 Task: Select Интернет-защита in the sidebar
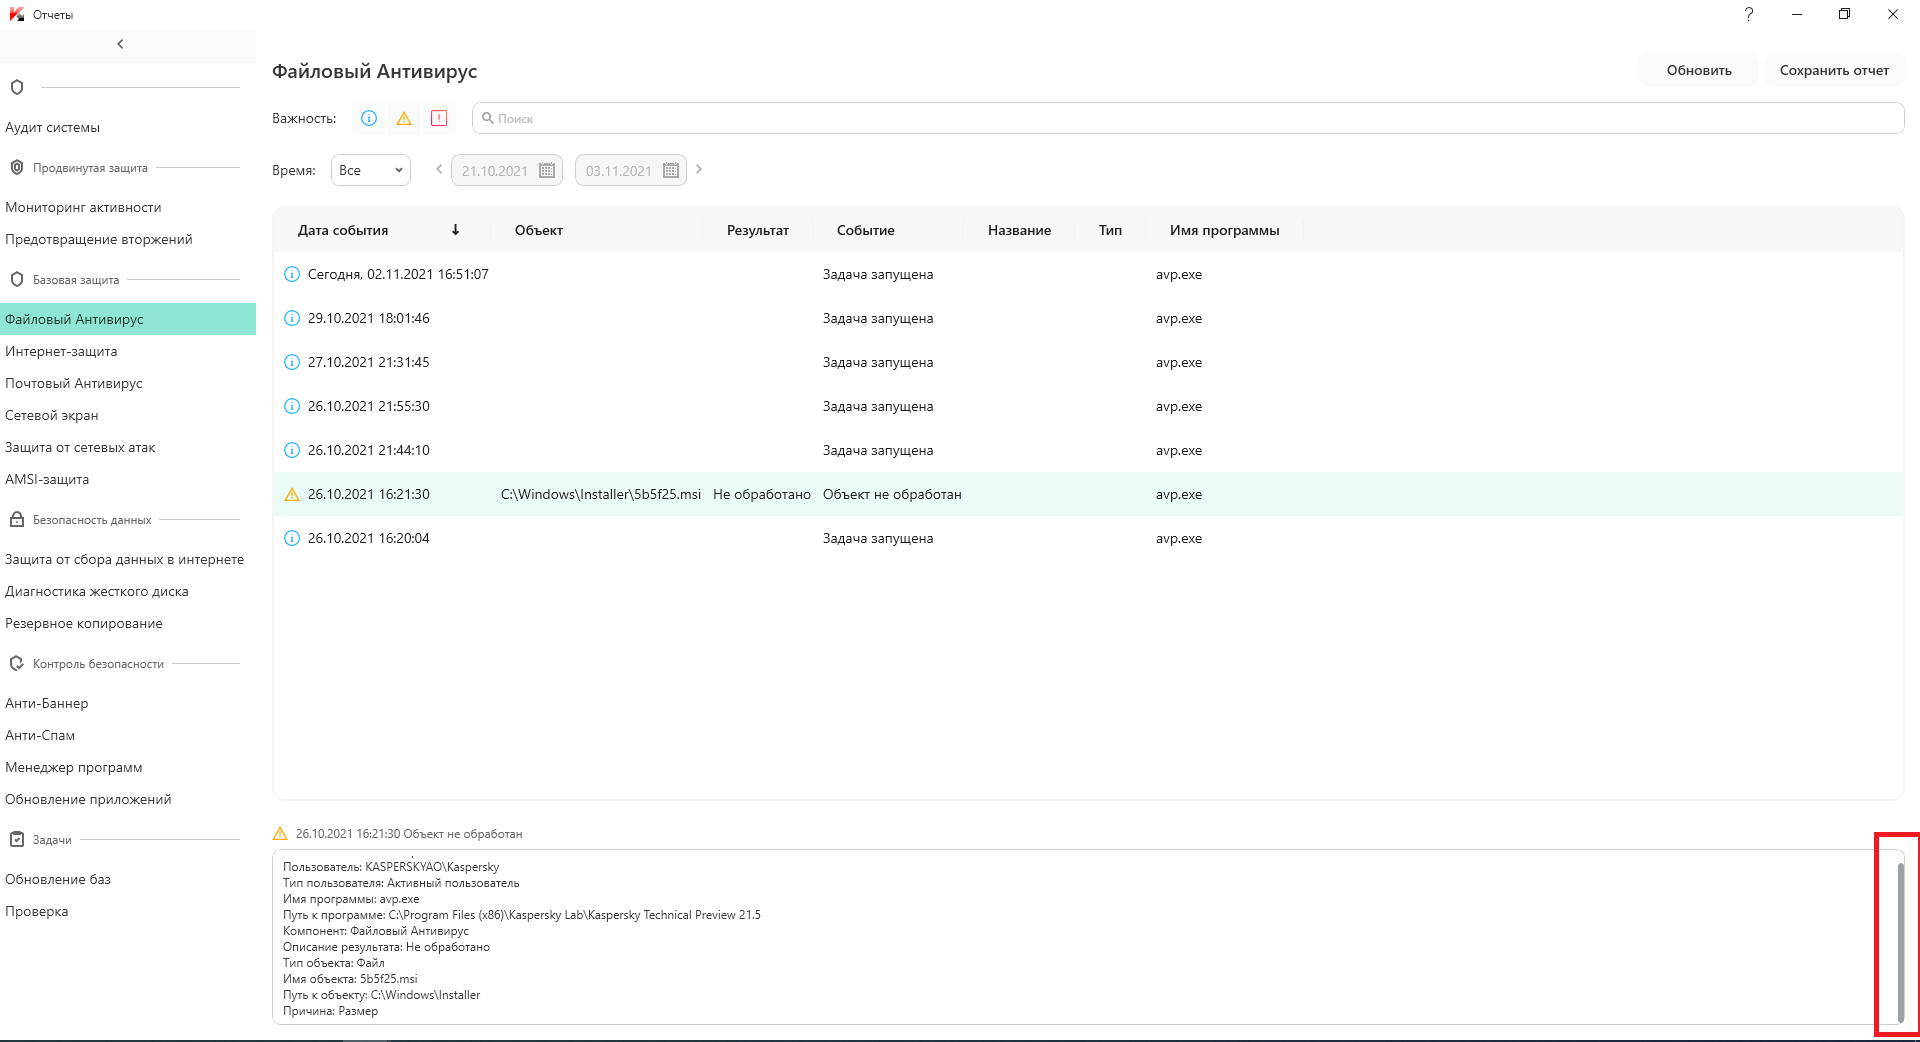pyautogui.click(x=61, y=352)
